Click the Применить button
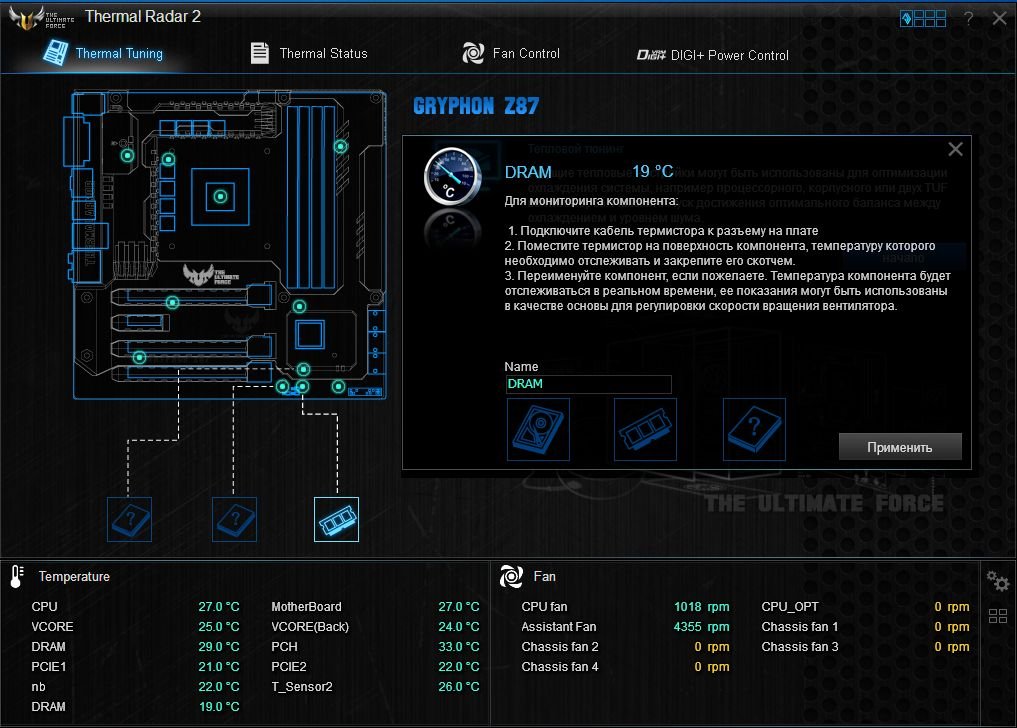The height and width of the screenshot is (728, 1017). point(900,447)
